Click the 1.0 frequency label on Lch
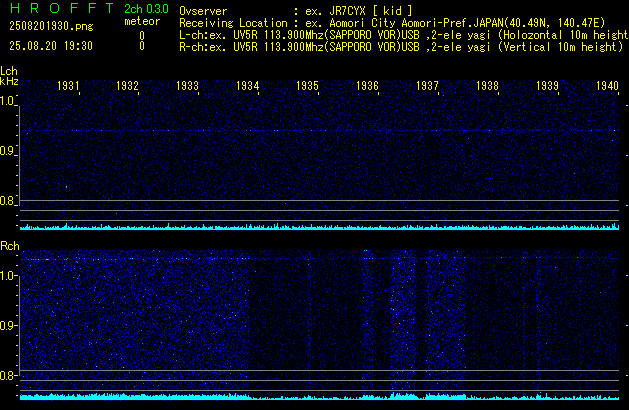The height and width of the screenshot is (410, 629). 7,101
